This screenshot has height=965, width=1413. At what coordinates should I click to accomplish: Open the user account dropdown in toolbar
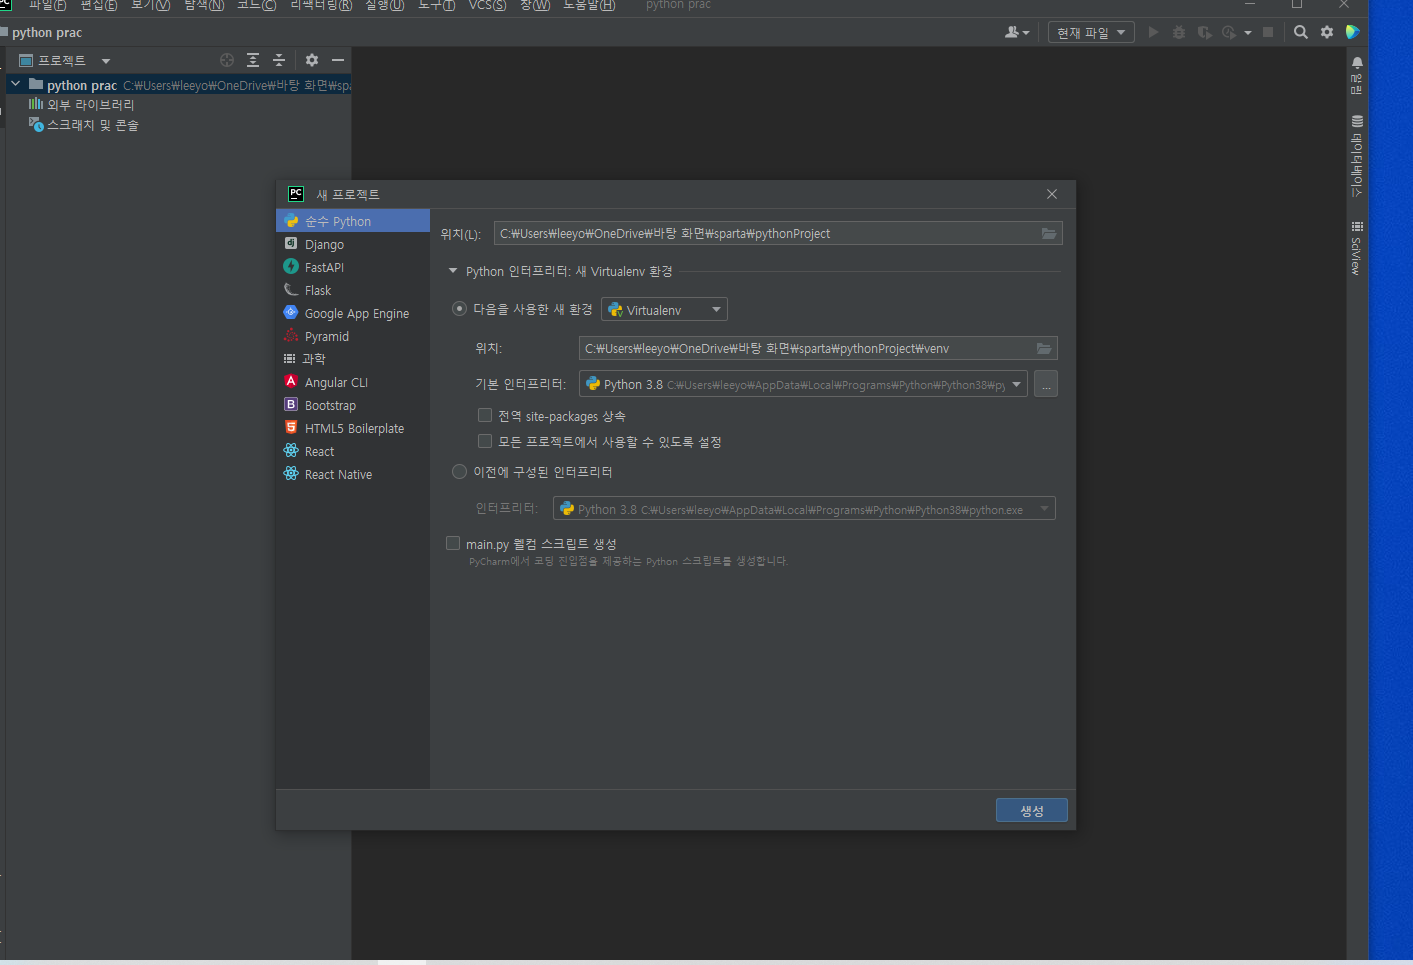[x=1016, y=33]
